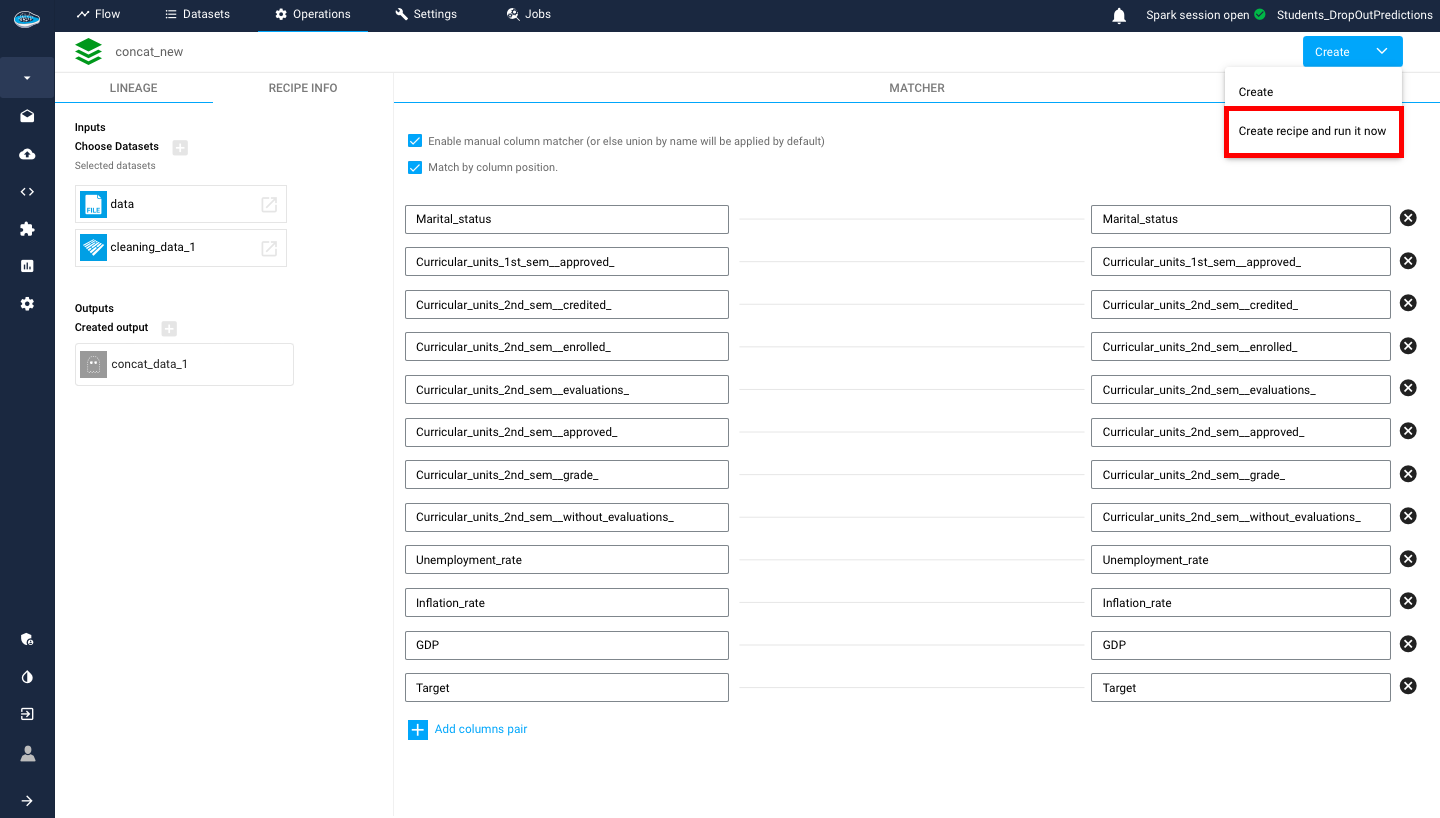Open cleaning_data_1 external link icon

coord(269,248)
